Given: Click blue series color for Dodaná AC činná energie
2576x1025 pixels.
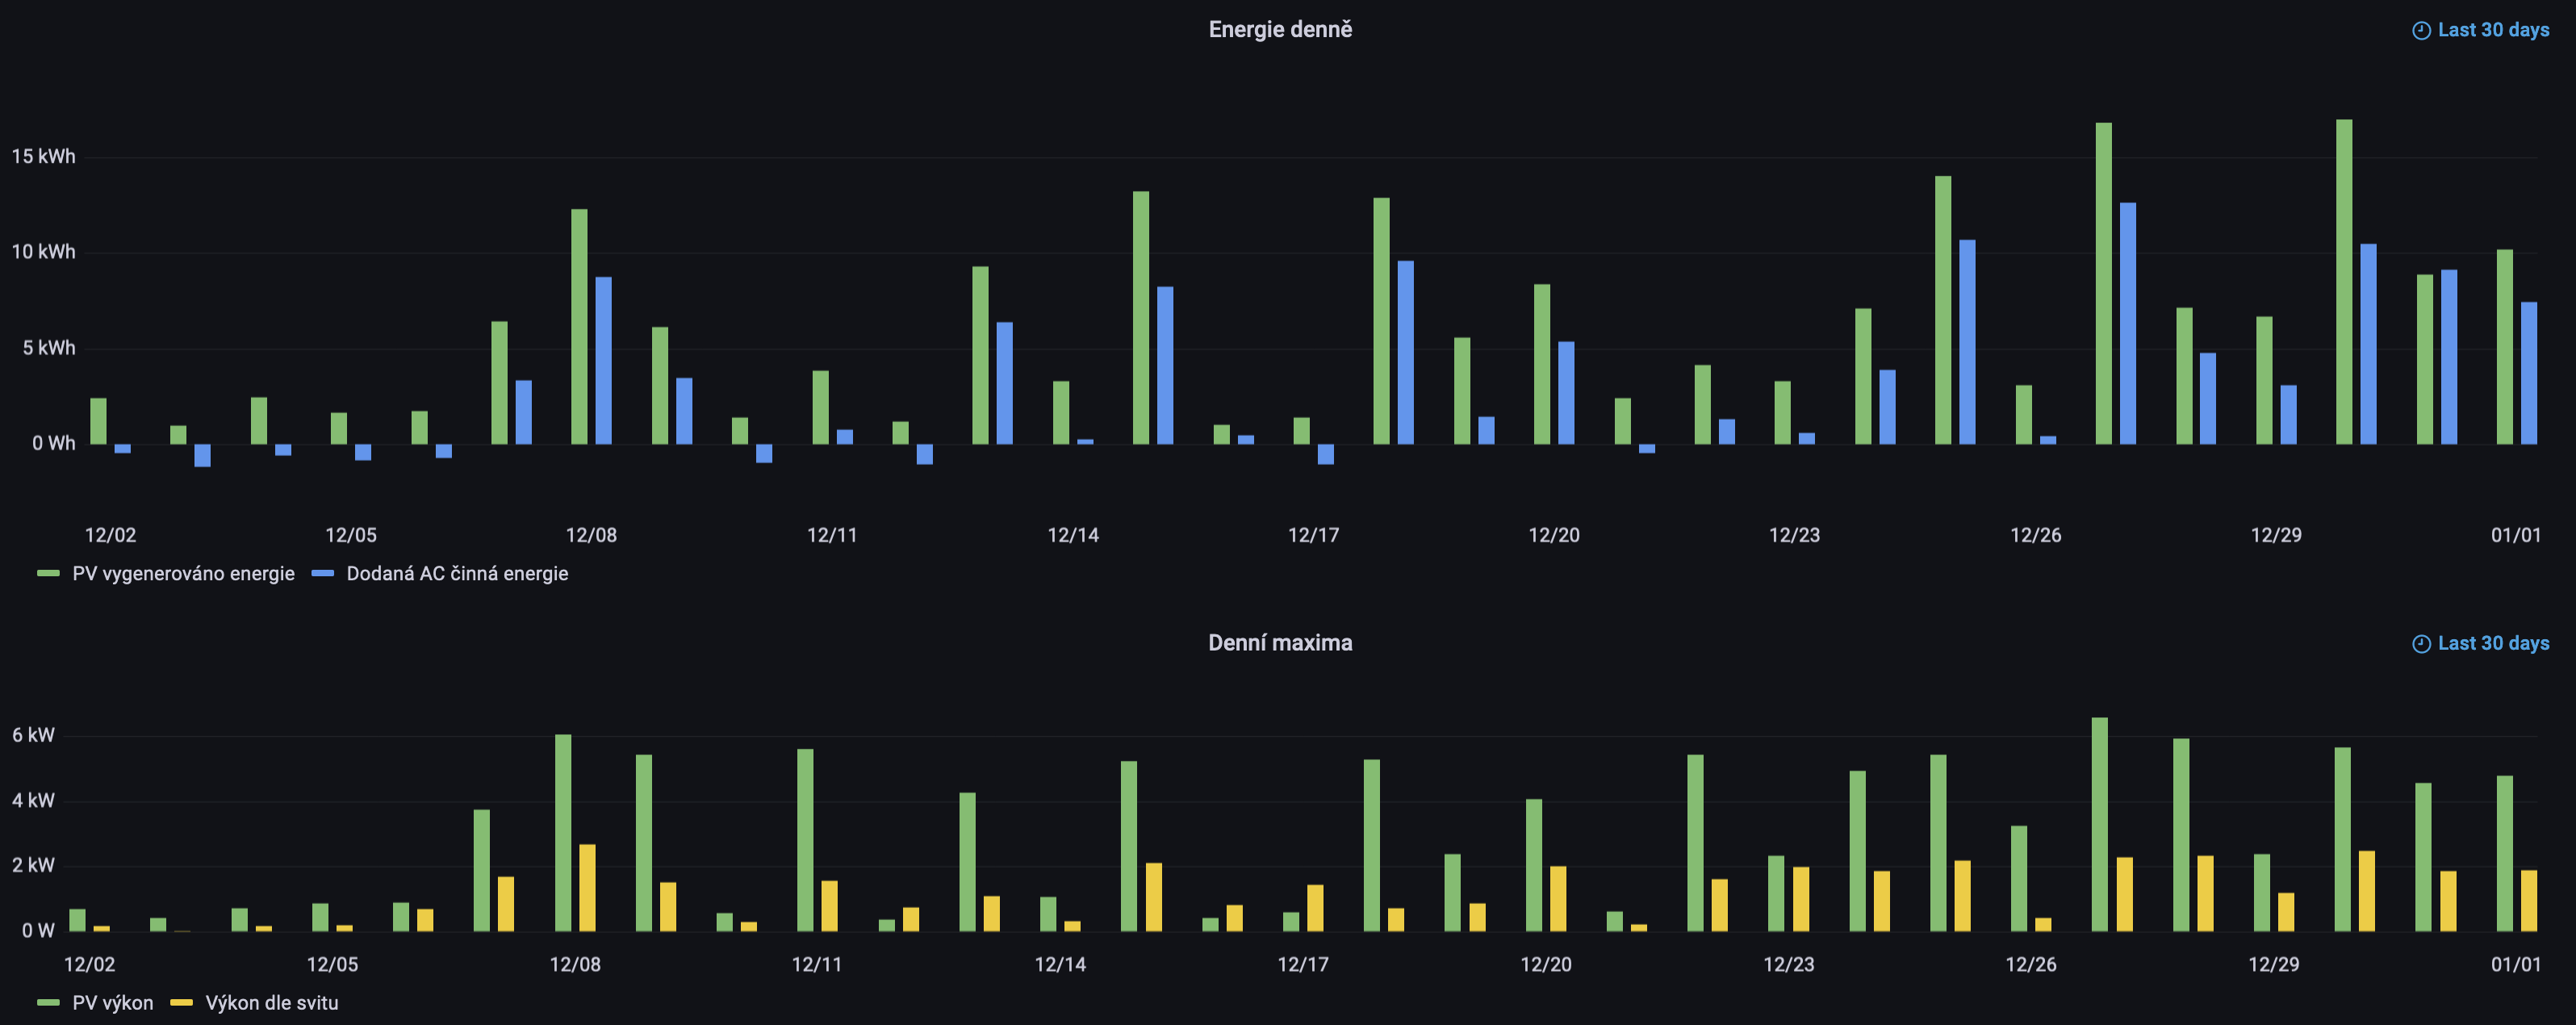Looking at the screenshot, I should (322, 574).
